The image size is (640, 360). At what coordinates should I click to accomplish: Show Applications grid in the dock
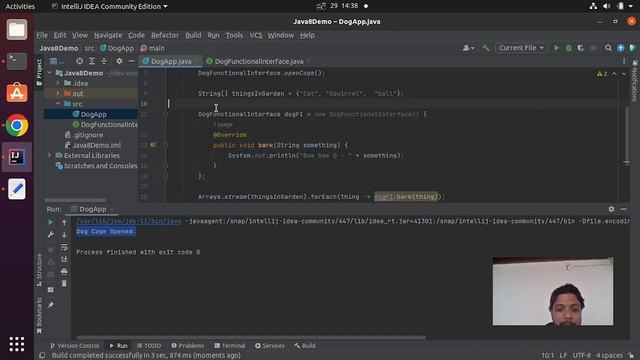tap(17, 344)
